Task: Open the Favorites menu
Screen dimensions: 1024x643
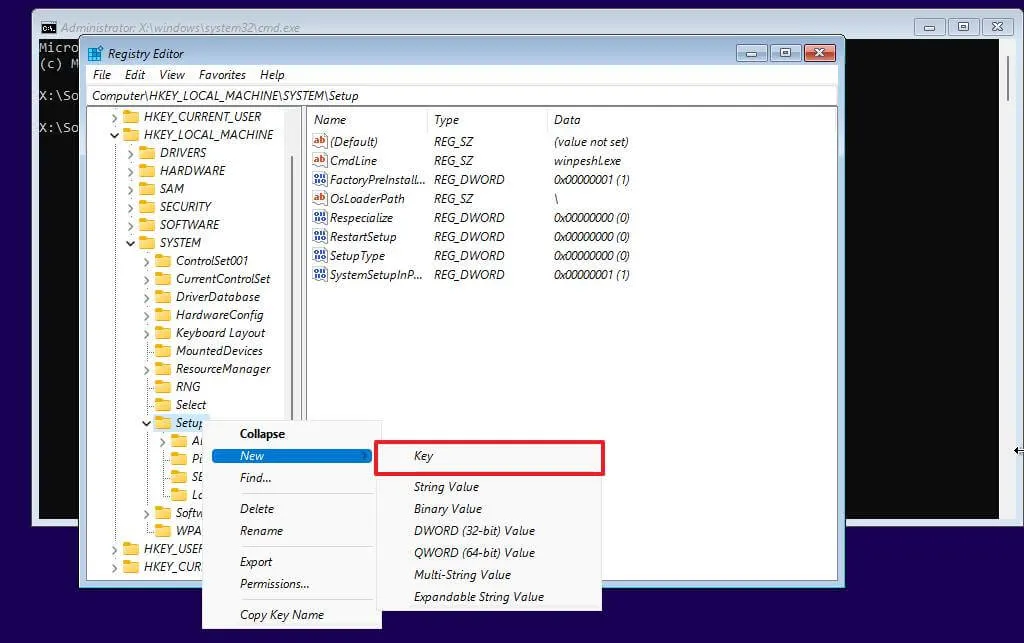Action: tap(222, 74)
